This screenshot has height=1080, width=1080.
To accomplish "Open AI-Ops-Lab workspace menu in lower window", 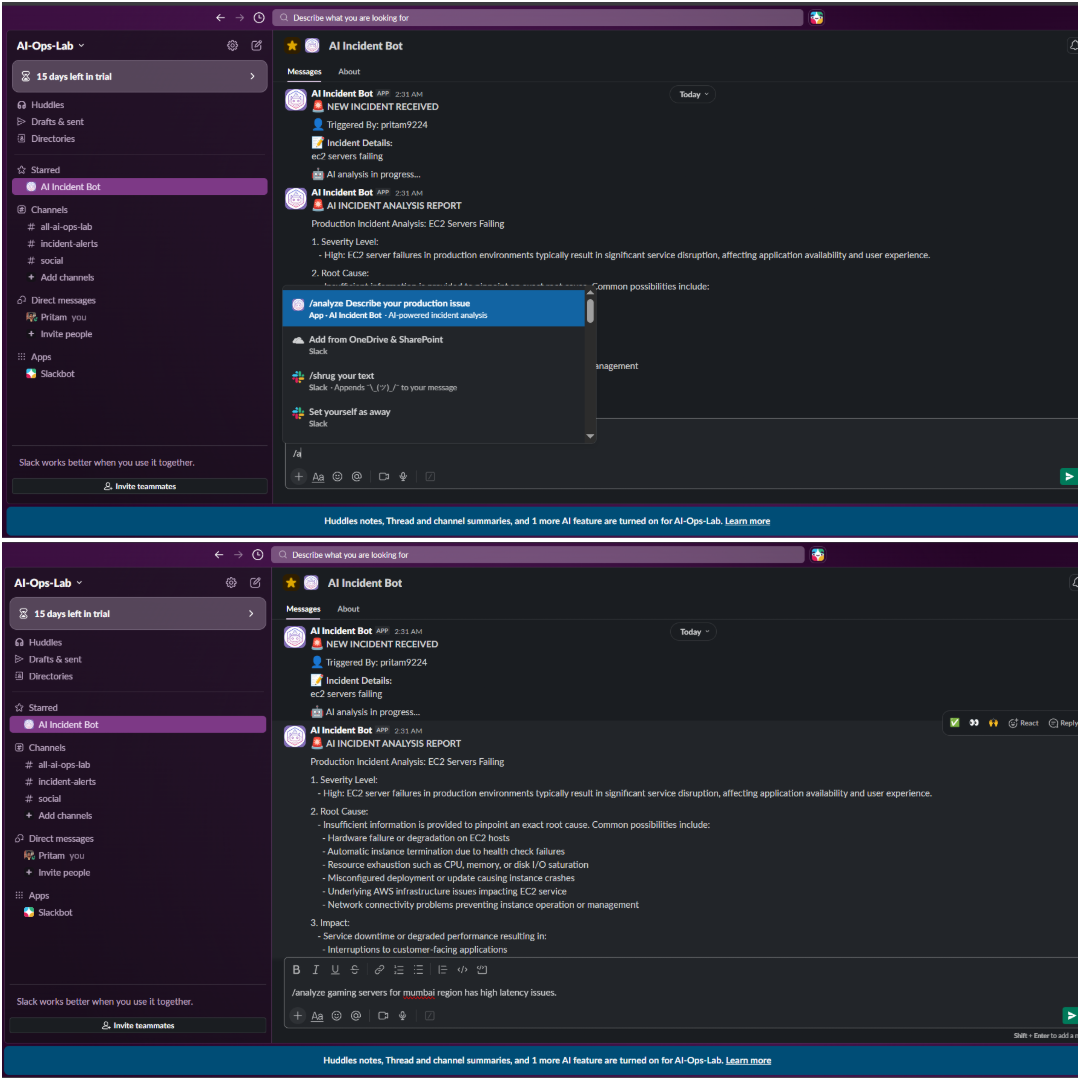I will 48,583.
